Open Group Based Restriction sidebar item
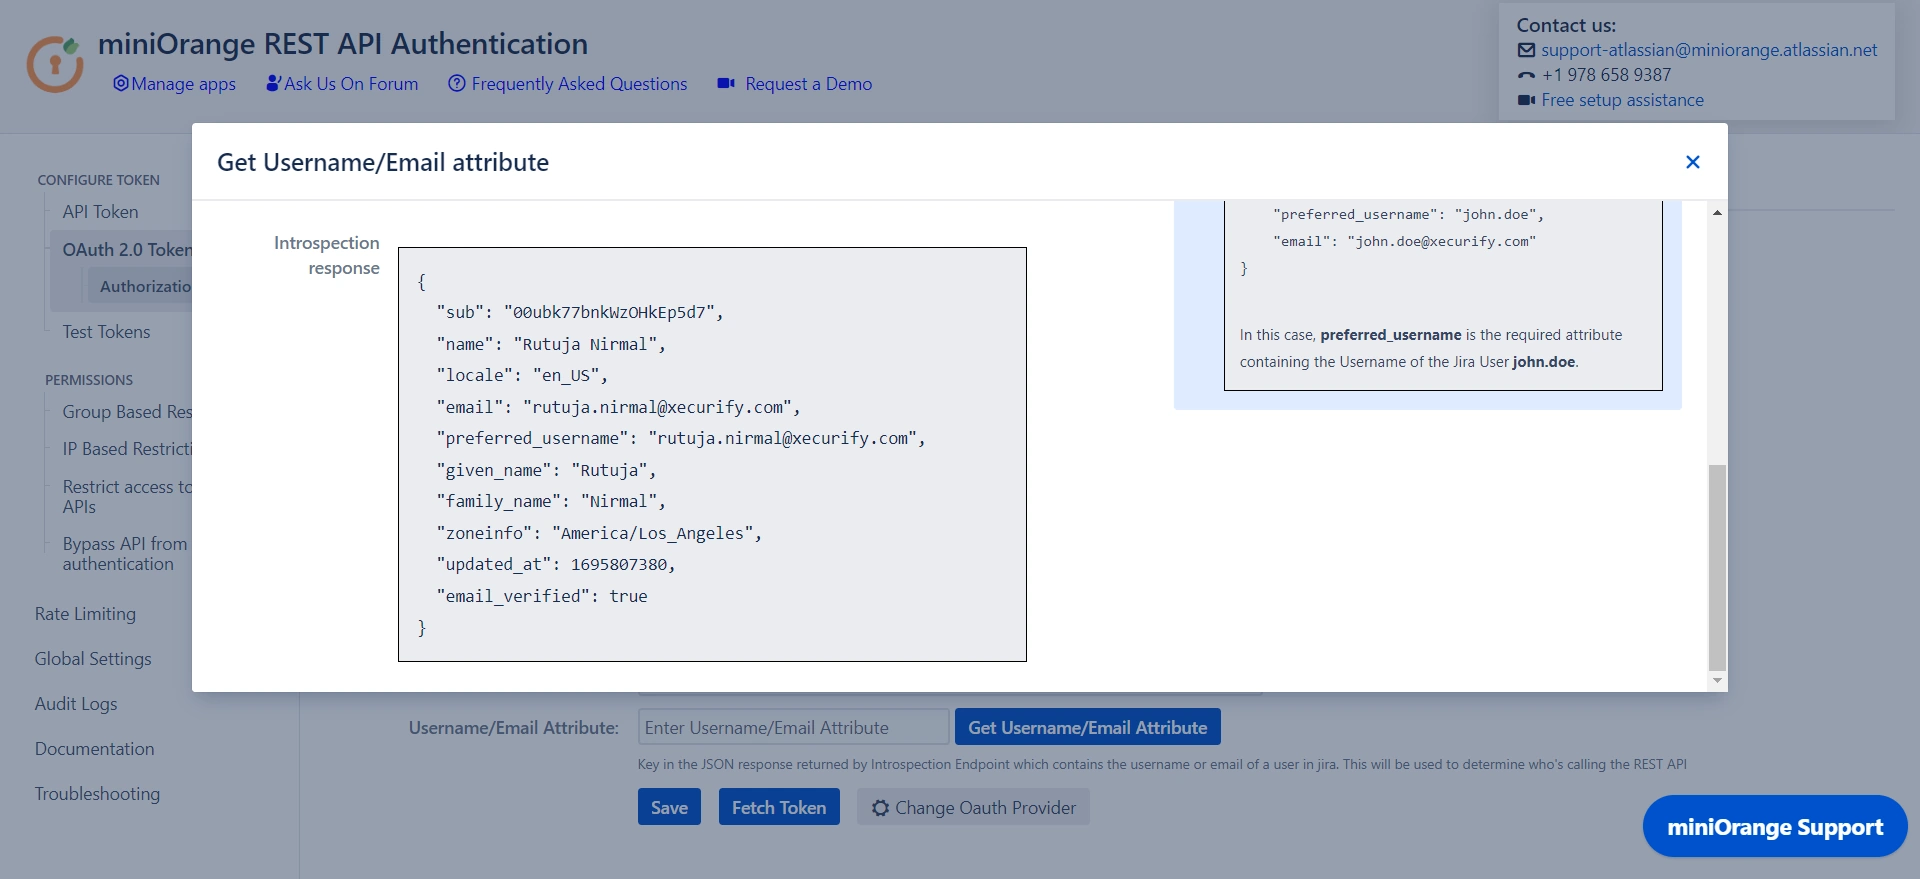This screenshot has width=1920, height=879. click(126, 412)
